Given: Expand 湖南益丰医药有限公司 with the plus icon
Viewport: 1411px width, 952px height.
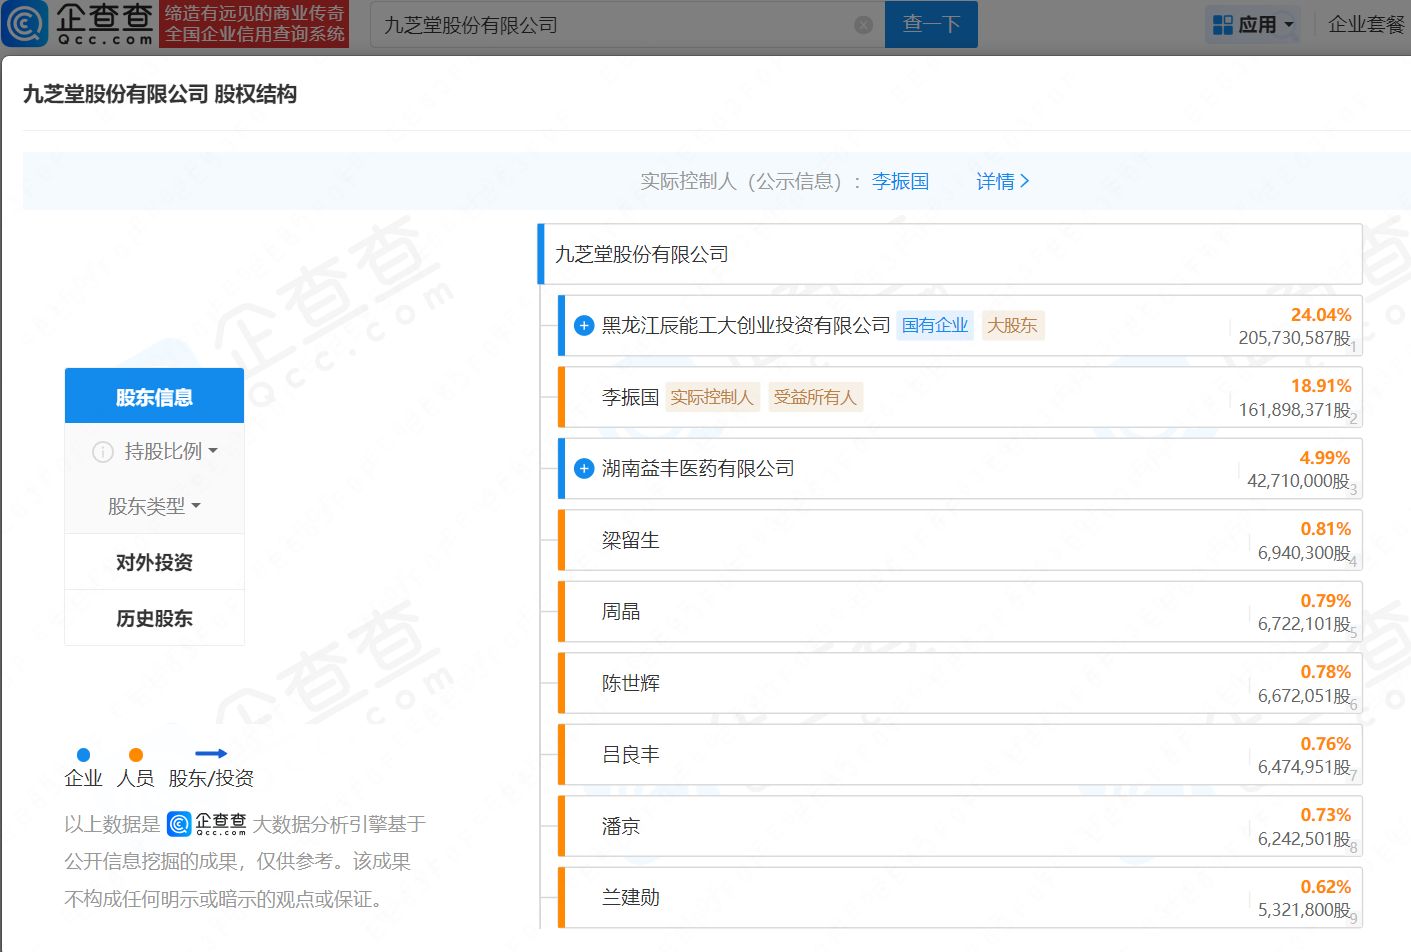Looking at the screenshot, I should (x=584, y=469).
